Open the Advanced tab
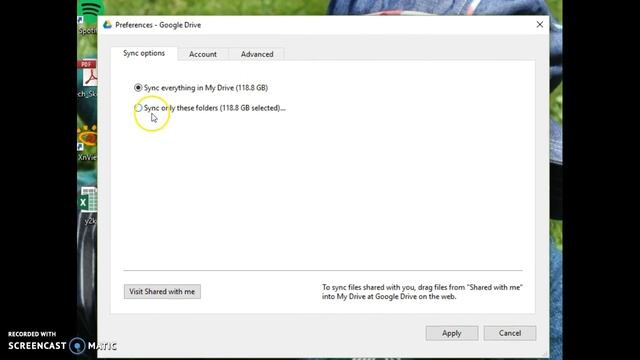This screenshot has height=360, width=640. [257, 54]
